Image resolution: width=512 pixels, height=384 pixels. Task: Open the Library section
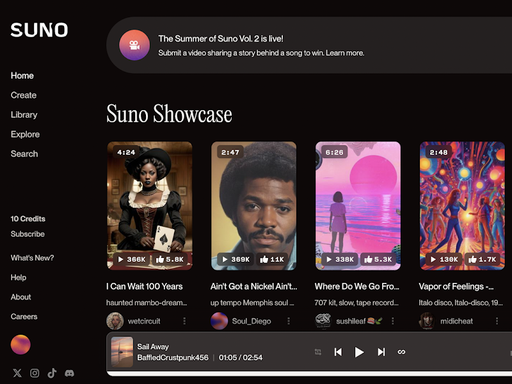[x=24, y=115]
